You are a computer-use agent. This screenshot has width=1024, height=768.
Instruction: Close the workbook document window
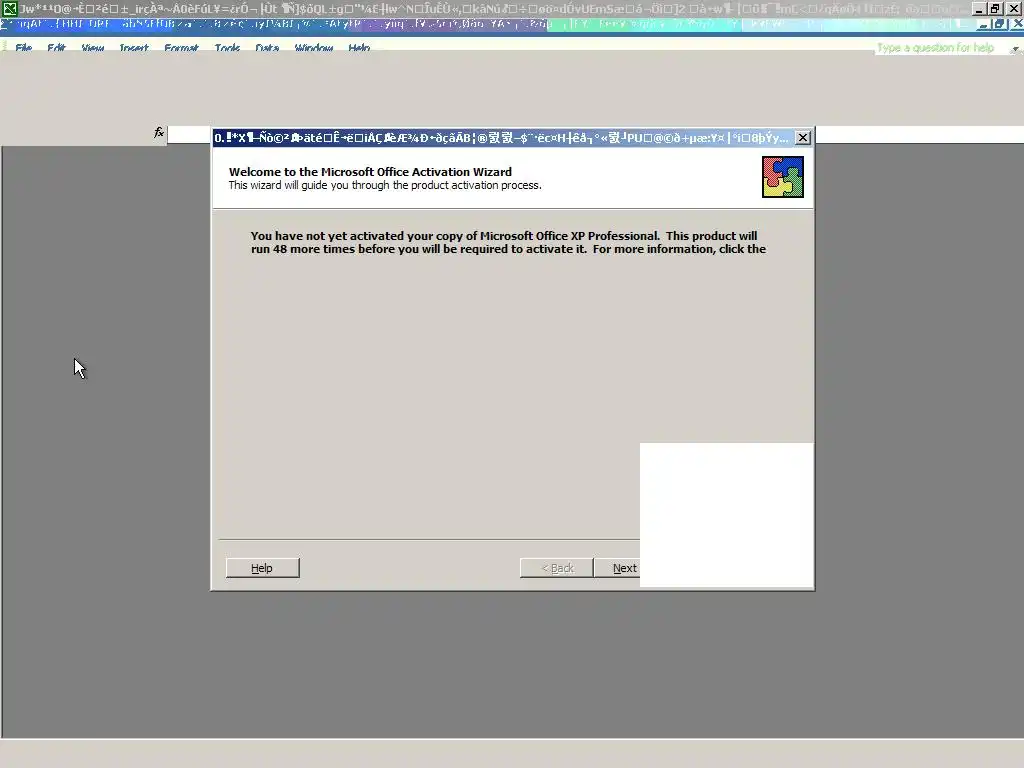[1017, 25]
